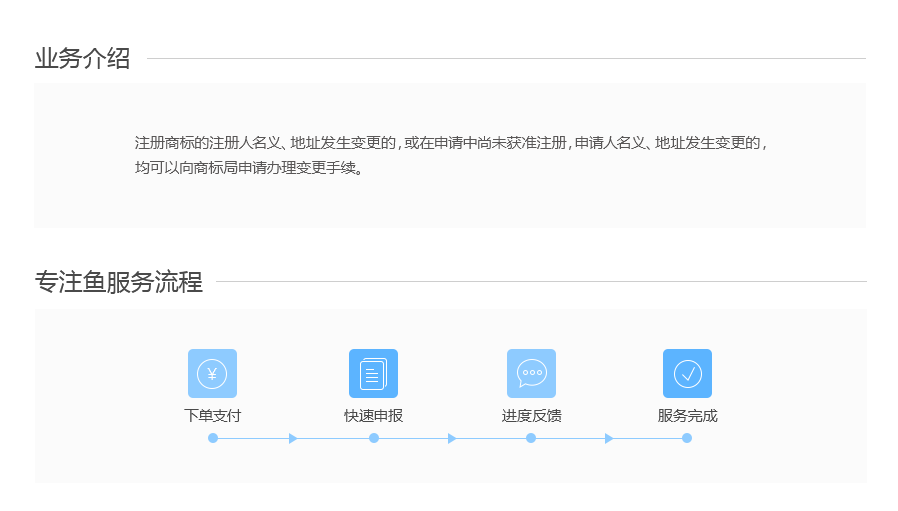
Task: Click the text line starting 均可以向商标局
Action: click(x=249, y=168)
